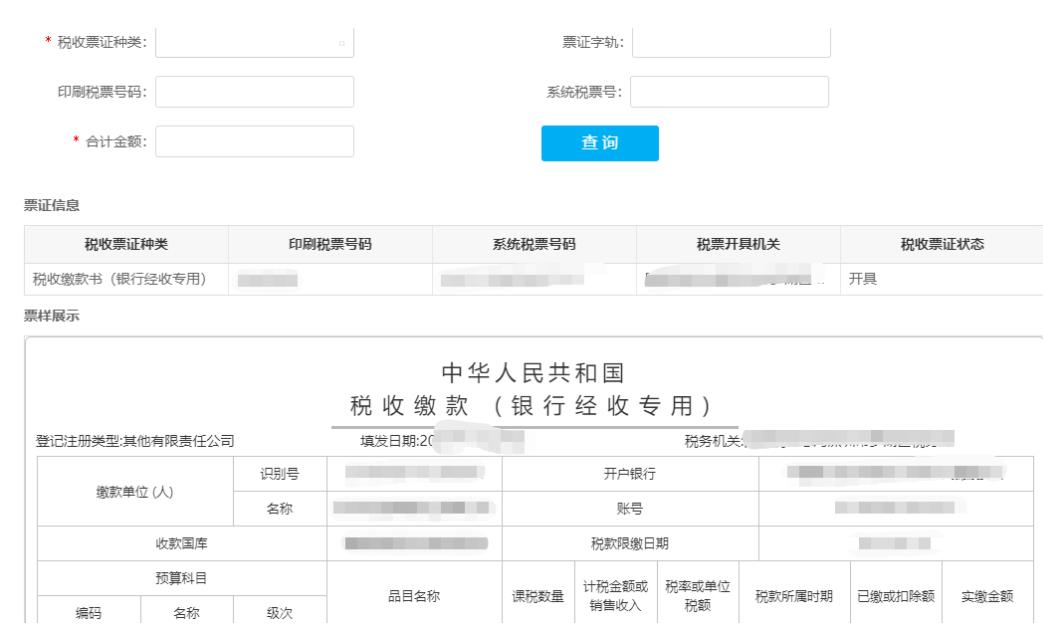The height and width of the screenshot is (625, 1043).
Task: Select the 收款国库 cell
Action: (181, 544)
